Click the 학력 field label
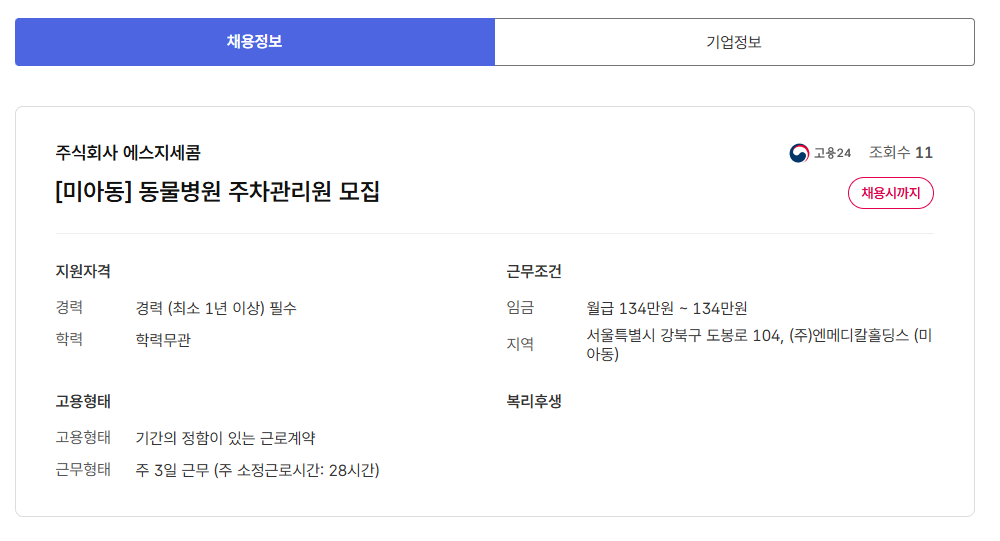Screen dimensions: 1000x541 (69, 340)
